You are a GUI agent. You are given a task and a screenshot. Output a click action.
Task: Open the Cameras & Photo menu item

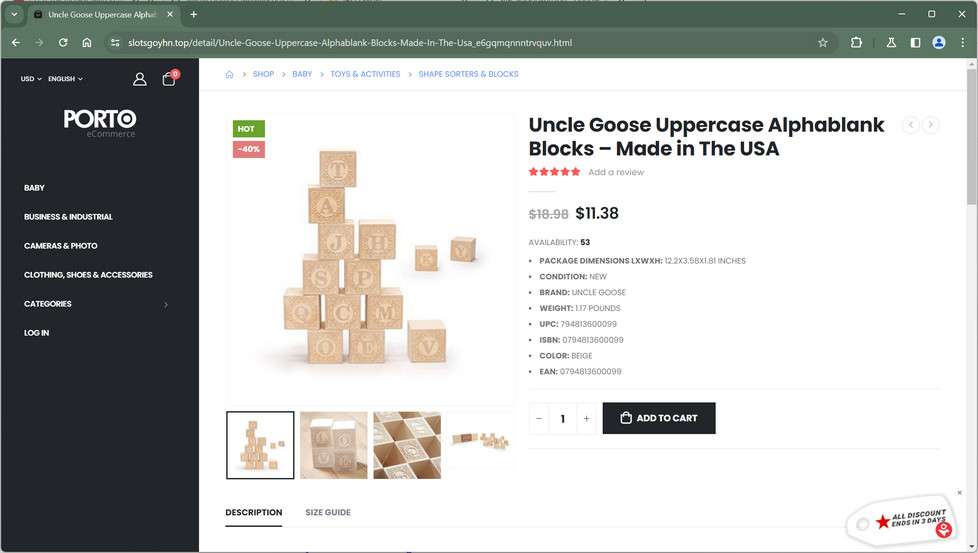[61, 246]
